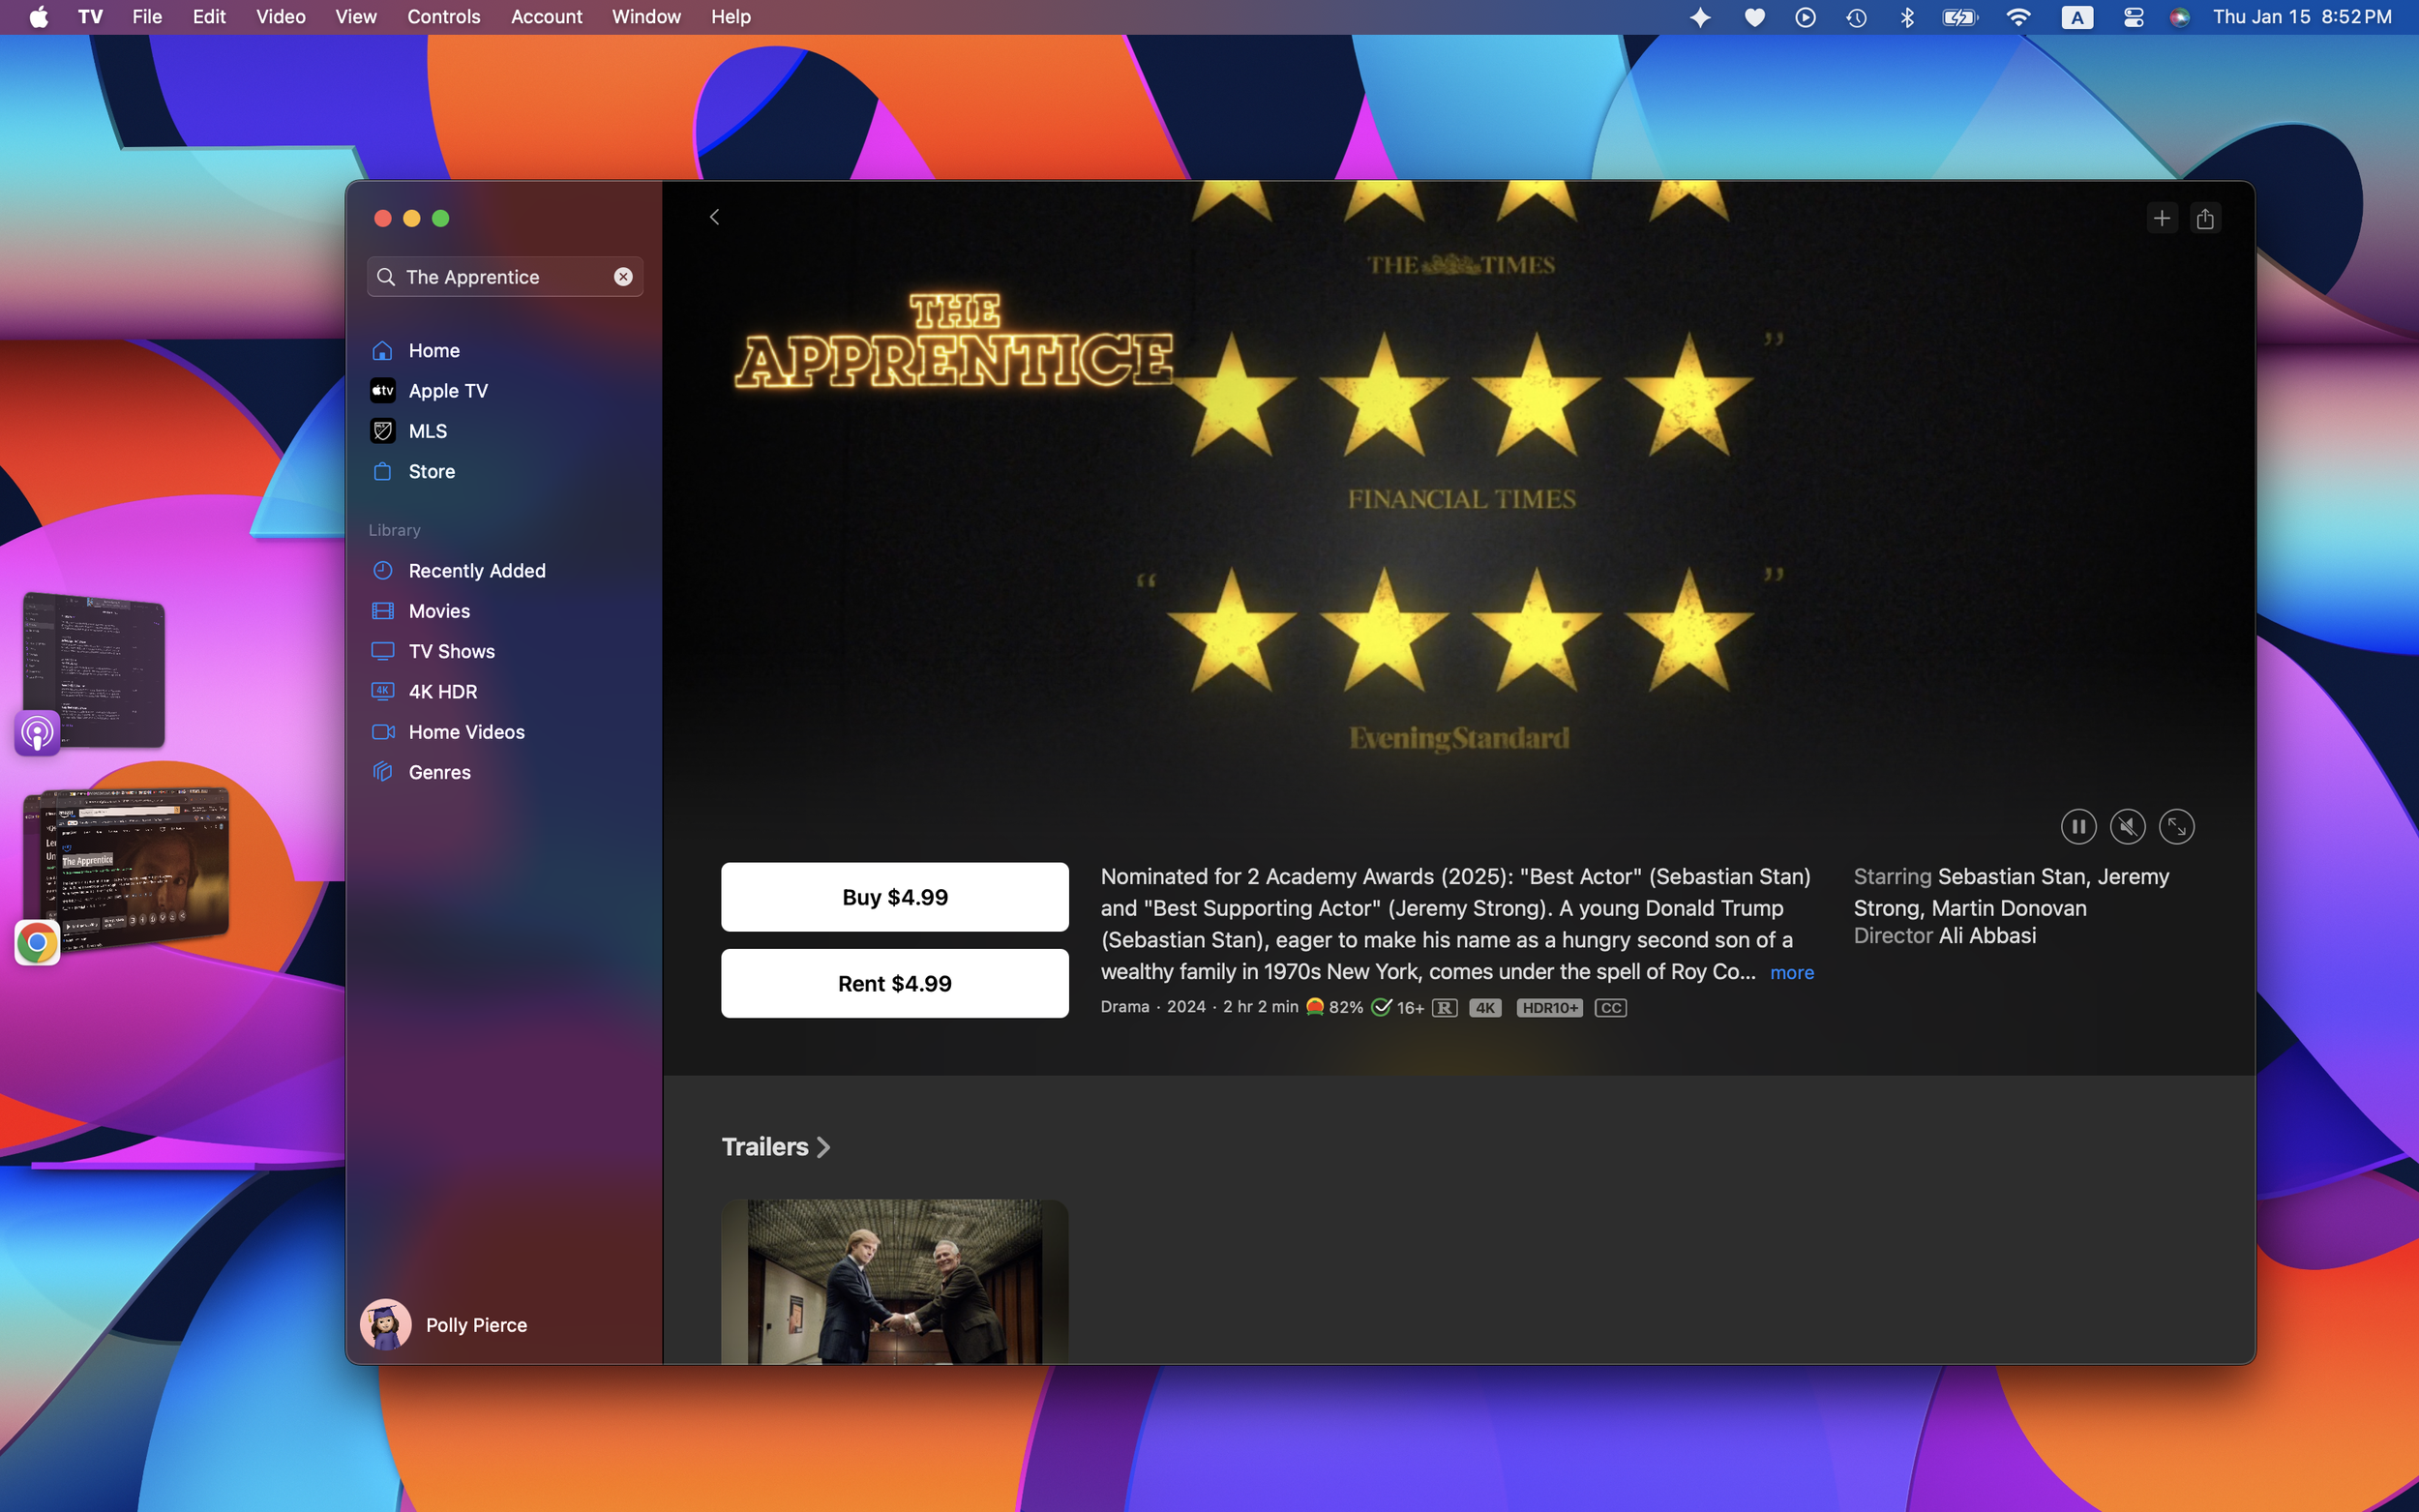Expand the description with the more link
The image size is (2419, 1512).
1791,972
